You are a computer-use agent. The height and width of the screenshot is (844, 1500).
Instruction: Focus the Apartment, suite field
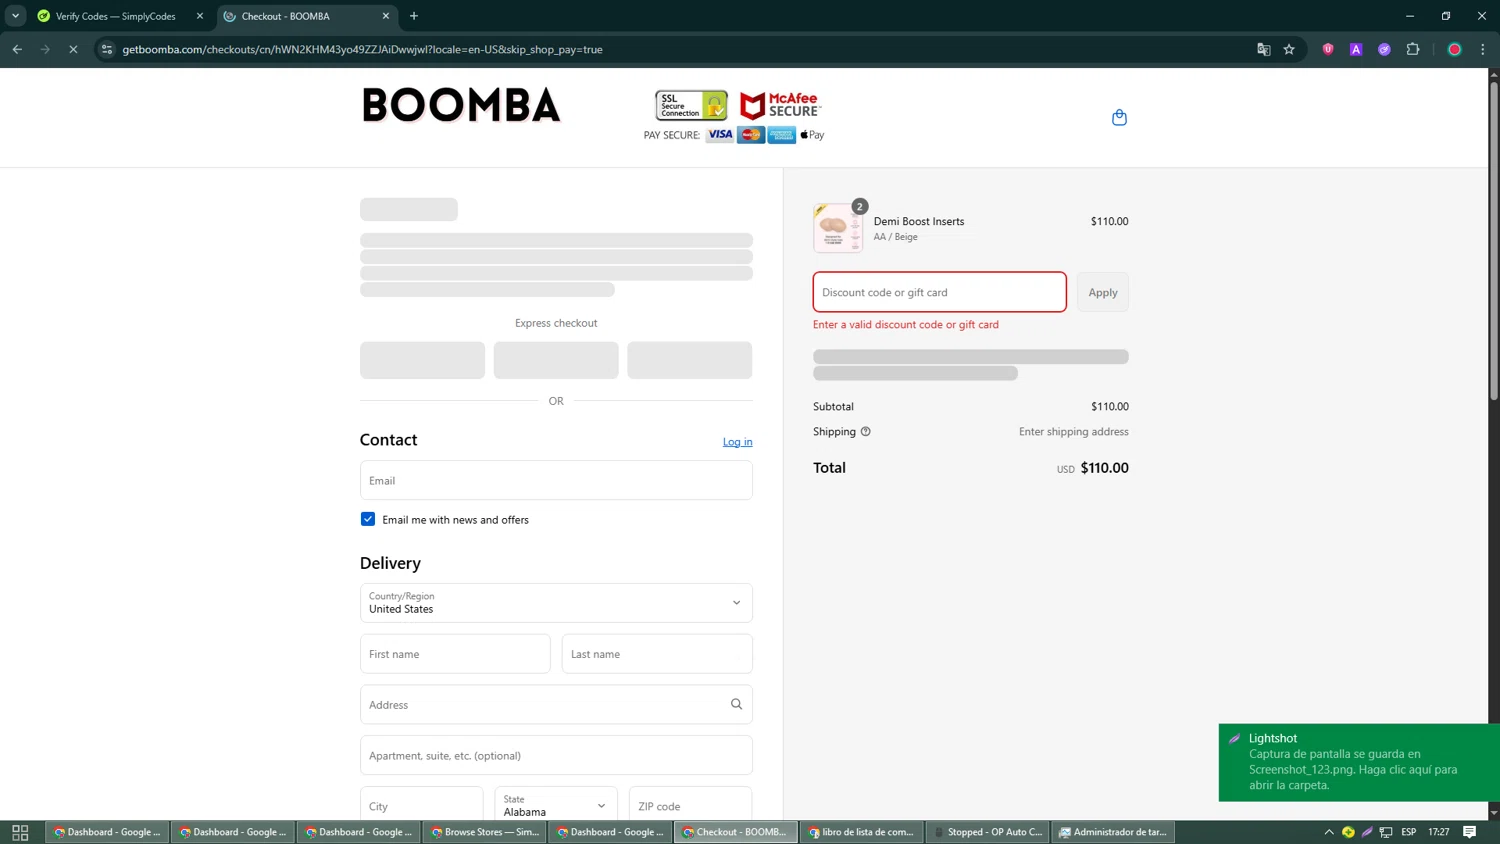[556, 755]
